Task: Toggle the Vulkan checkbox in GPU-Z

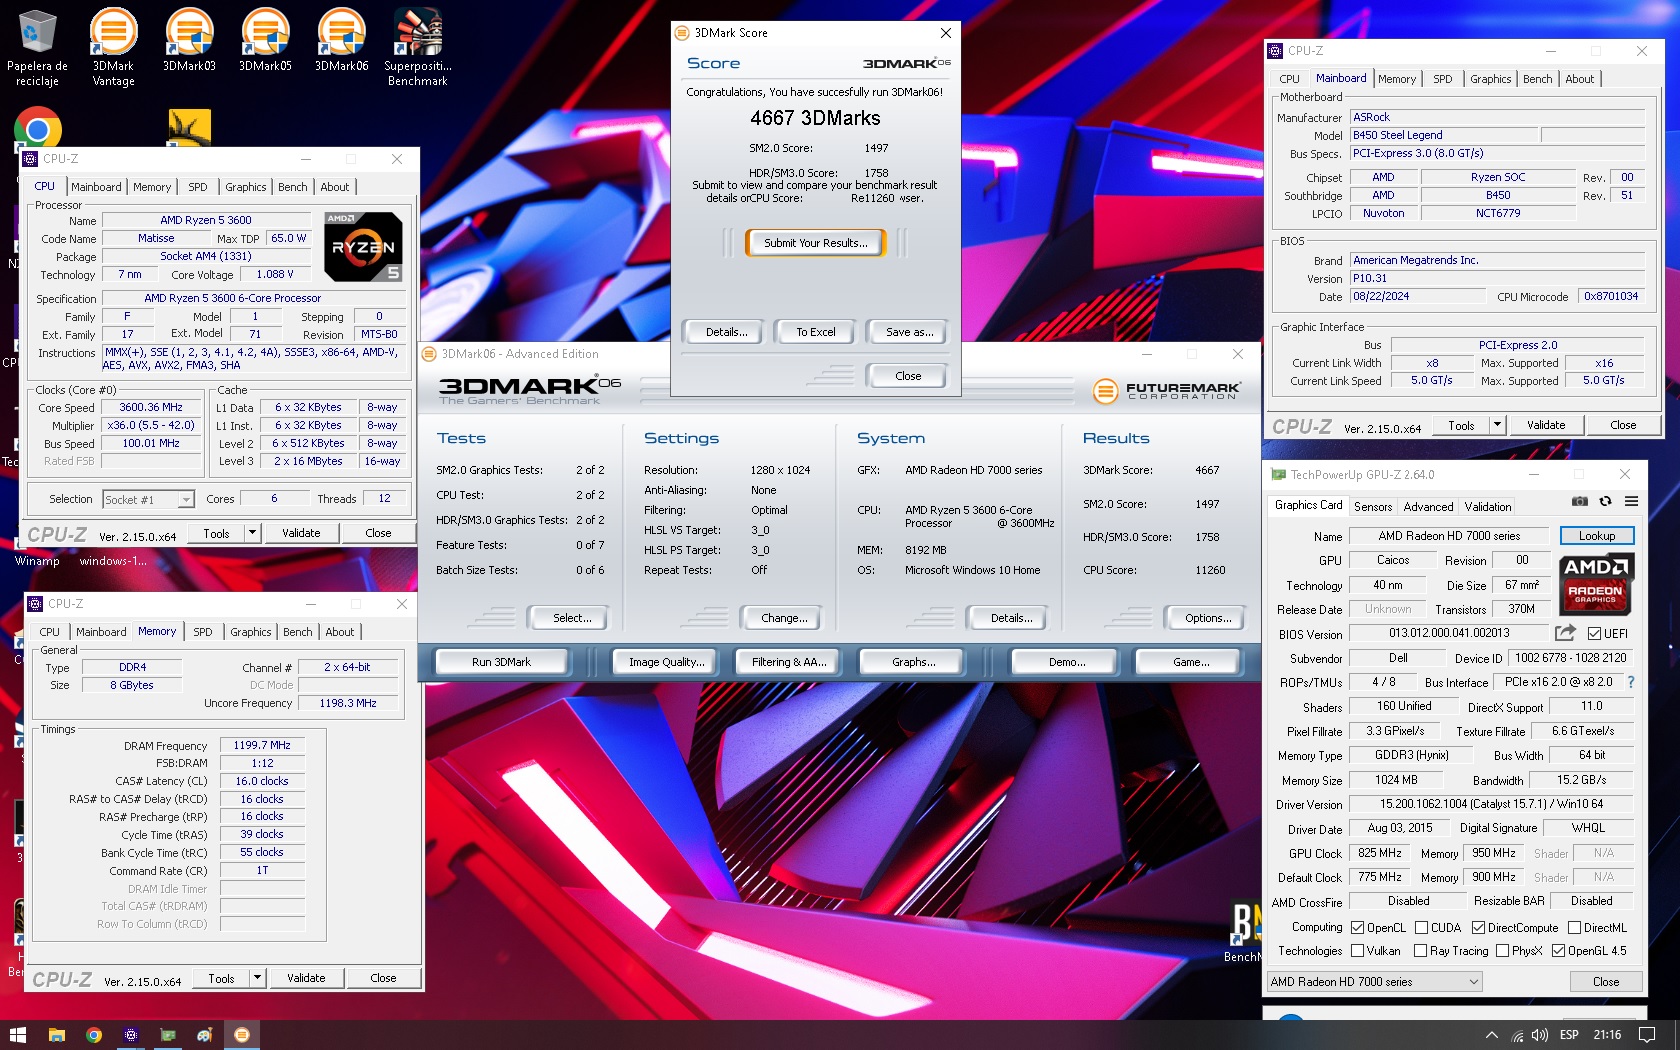Action: (x=1357, y=950)
